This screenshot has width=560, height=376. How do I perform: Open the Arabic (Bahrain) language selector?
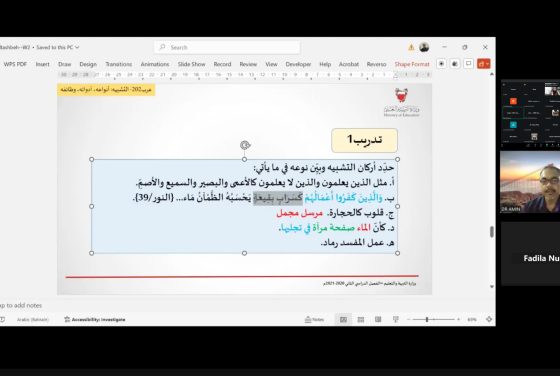pos(32,320)
